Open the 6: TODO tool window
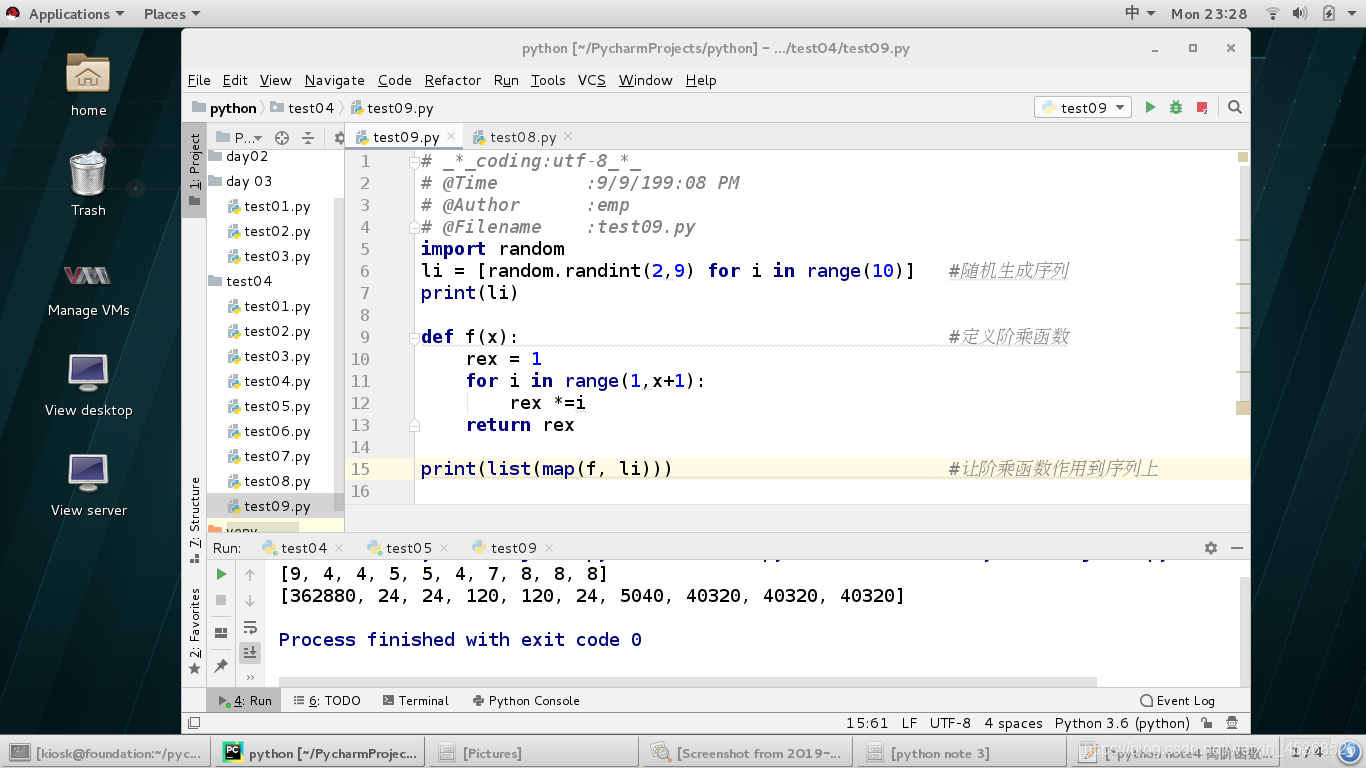1366x768 pixels. [x=327, y=701]
